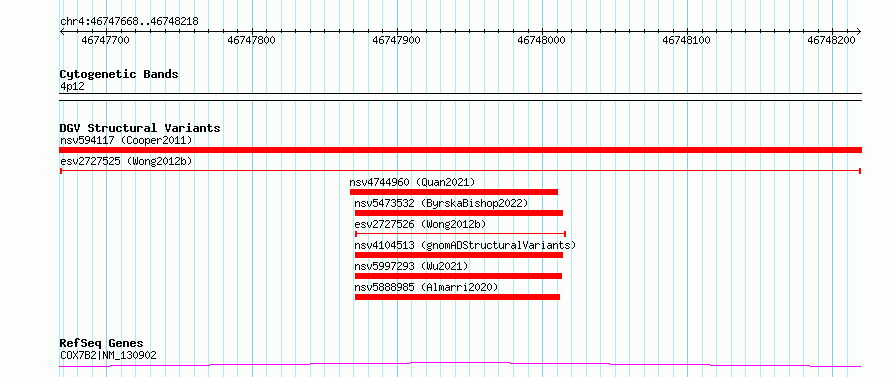This screenshot has width=890, height=377.
Task: Click nsv5888985 (Almarri2020) label
Action: tap(426, 287)
